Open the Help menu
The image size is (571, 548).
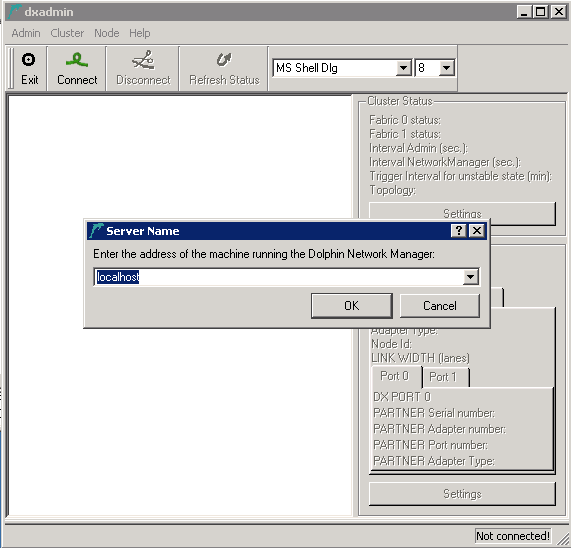(x=139, y=33)
